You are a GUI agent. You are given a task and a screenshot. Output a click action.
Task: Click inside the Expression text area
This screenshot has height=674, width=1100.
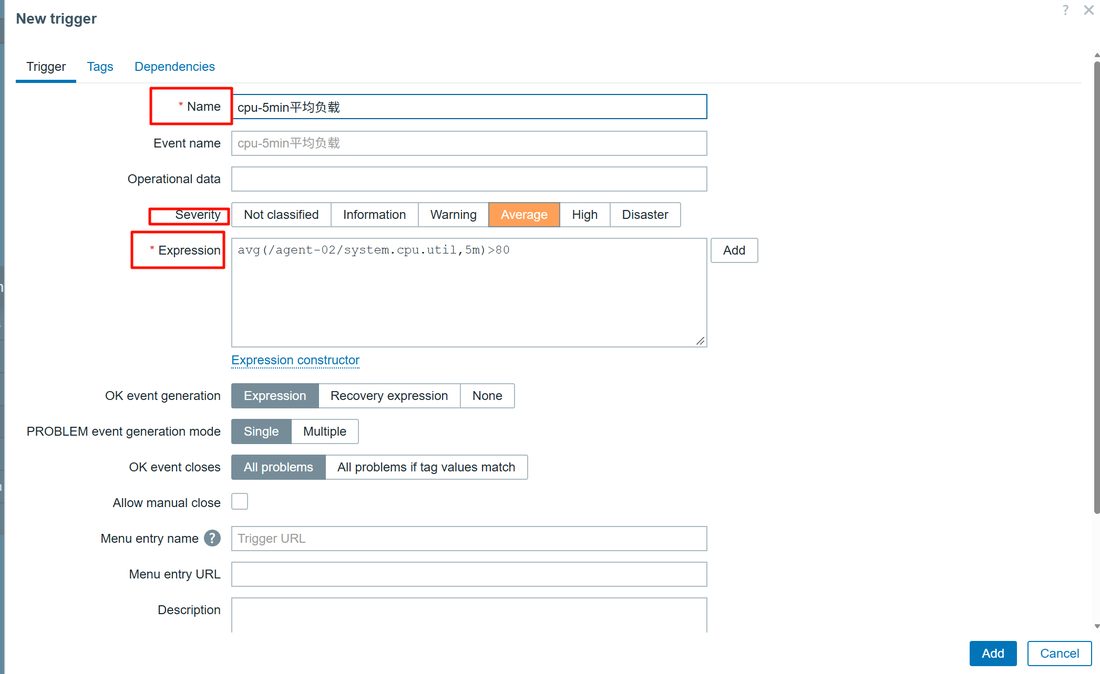coord(469,292)
